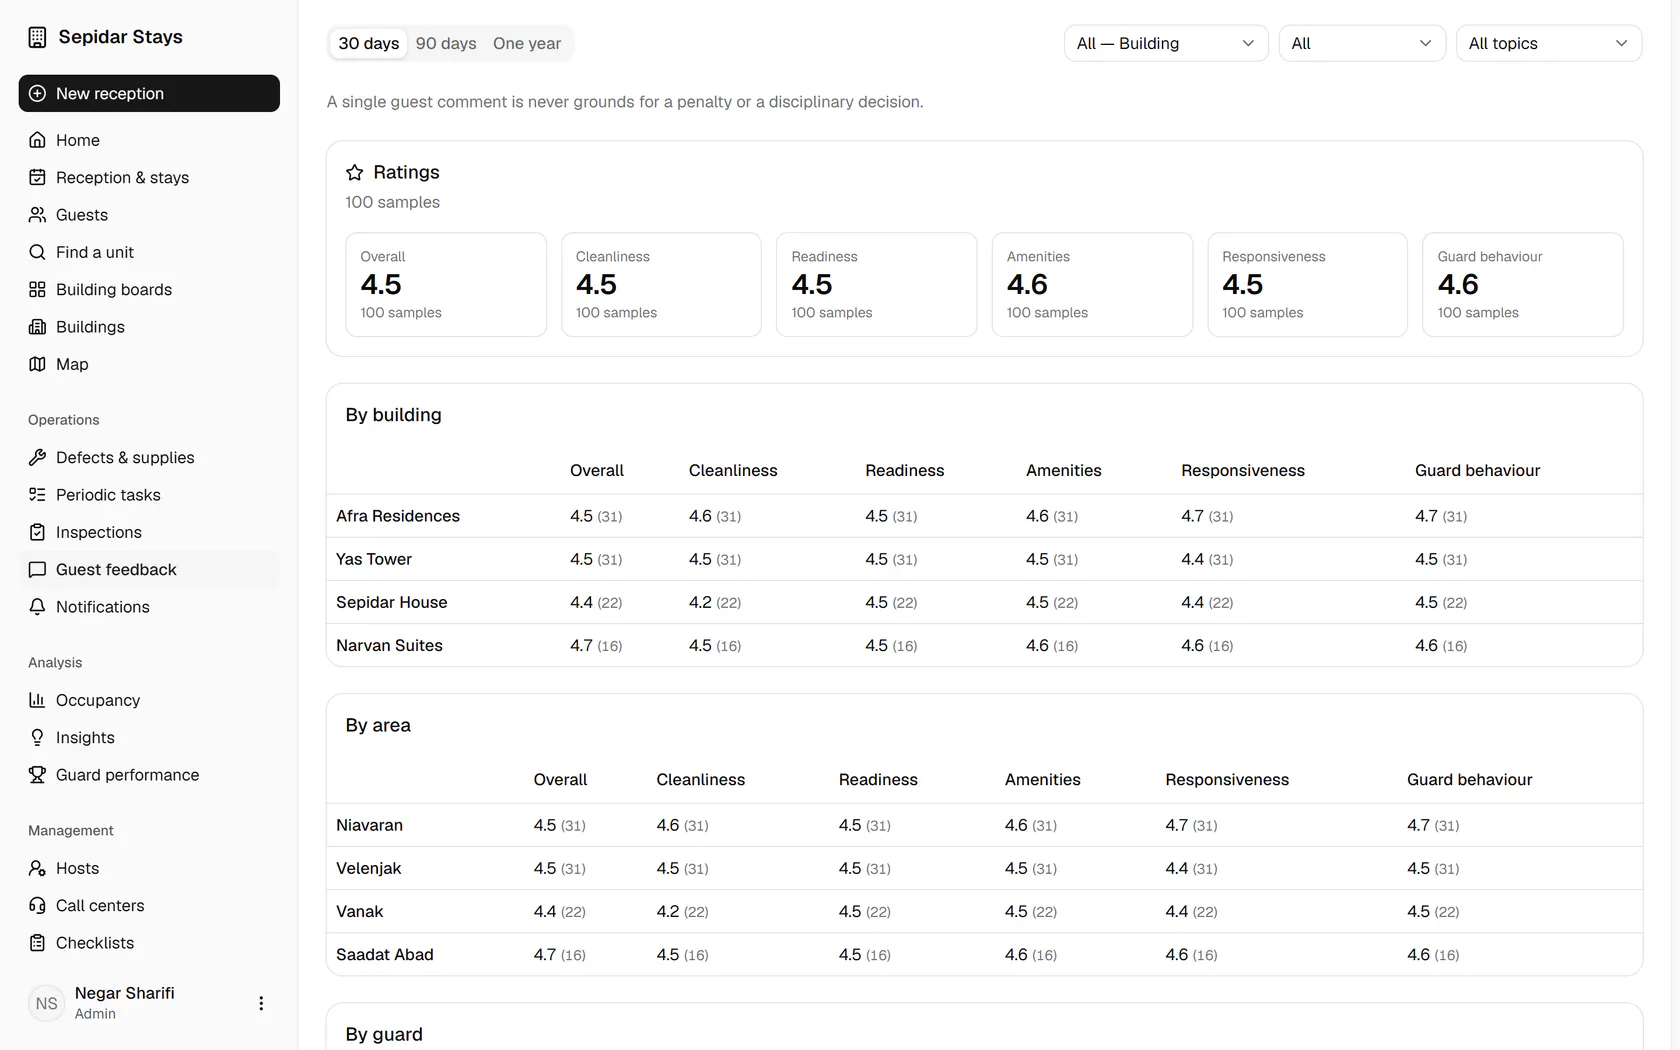Open Checklists in the sidebar
The height and width of the screenshot is (1050, 1680).
click(x=149, y=943)
